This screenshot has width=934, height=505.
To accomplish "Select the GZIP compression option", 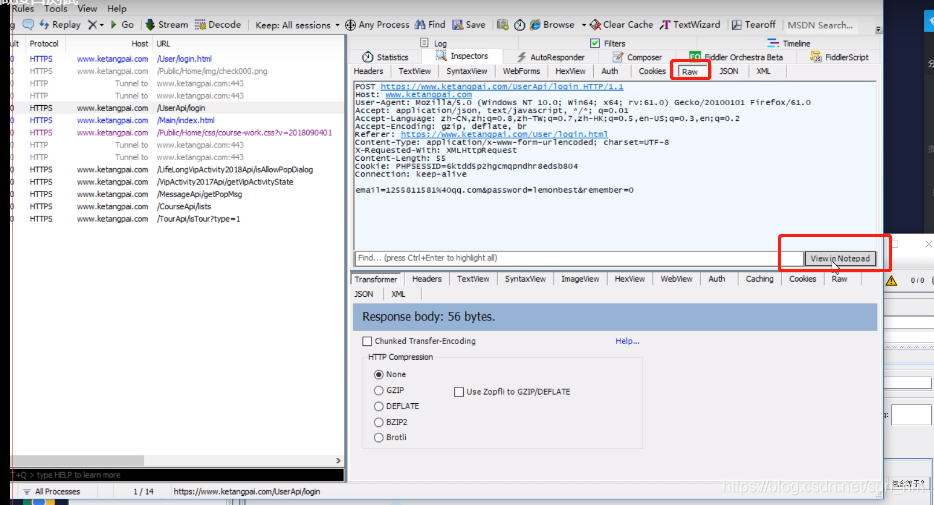I will [x=378, y=391].
